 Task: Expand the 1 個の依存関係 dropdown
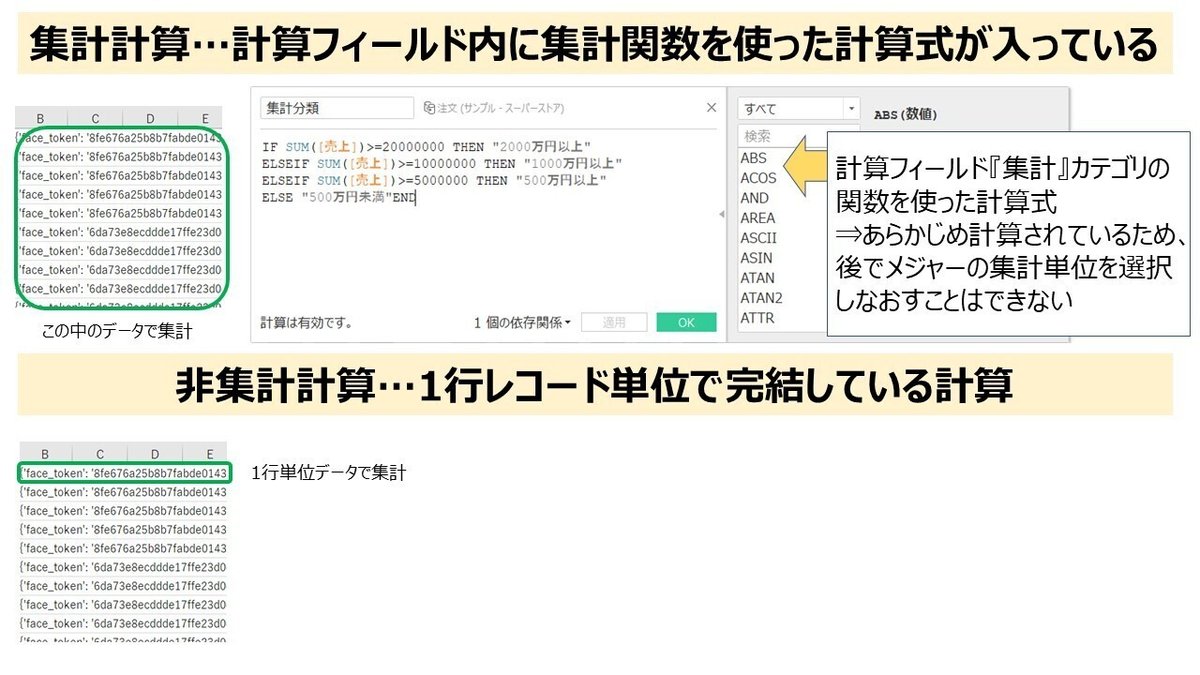566,322
